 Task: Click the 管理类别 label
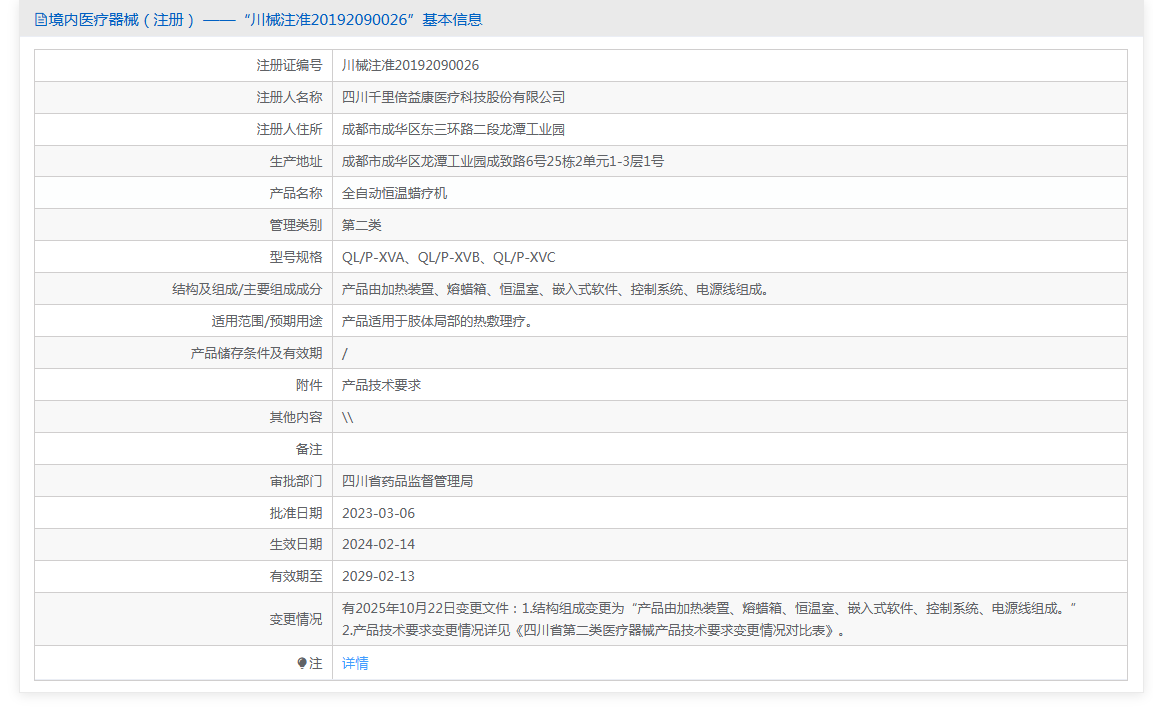tap(296, 225)
